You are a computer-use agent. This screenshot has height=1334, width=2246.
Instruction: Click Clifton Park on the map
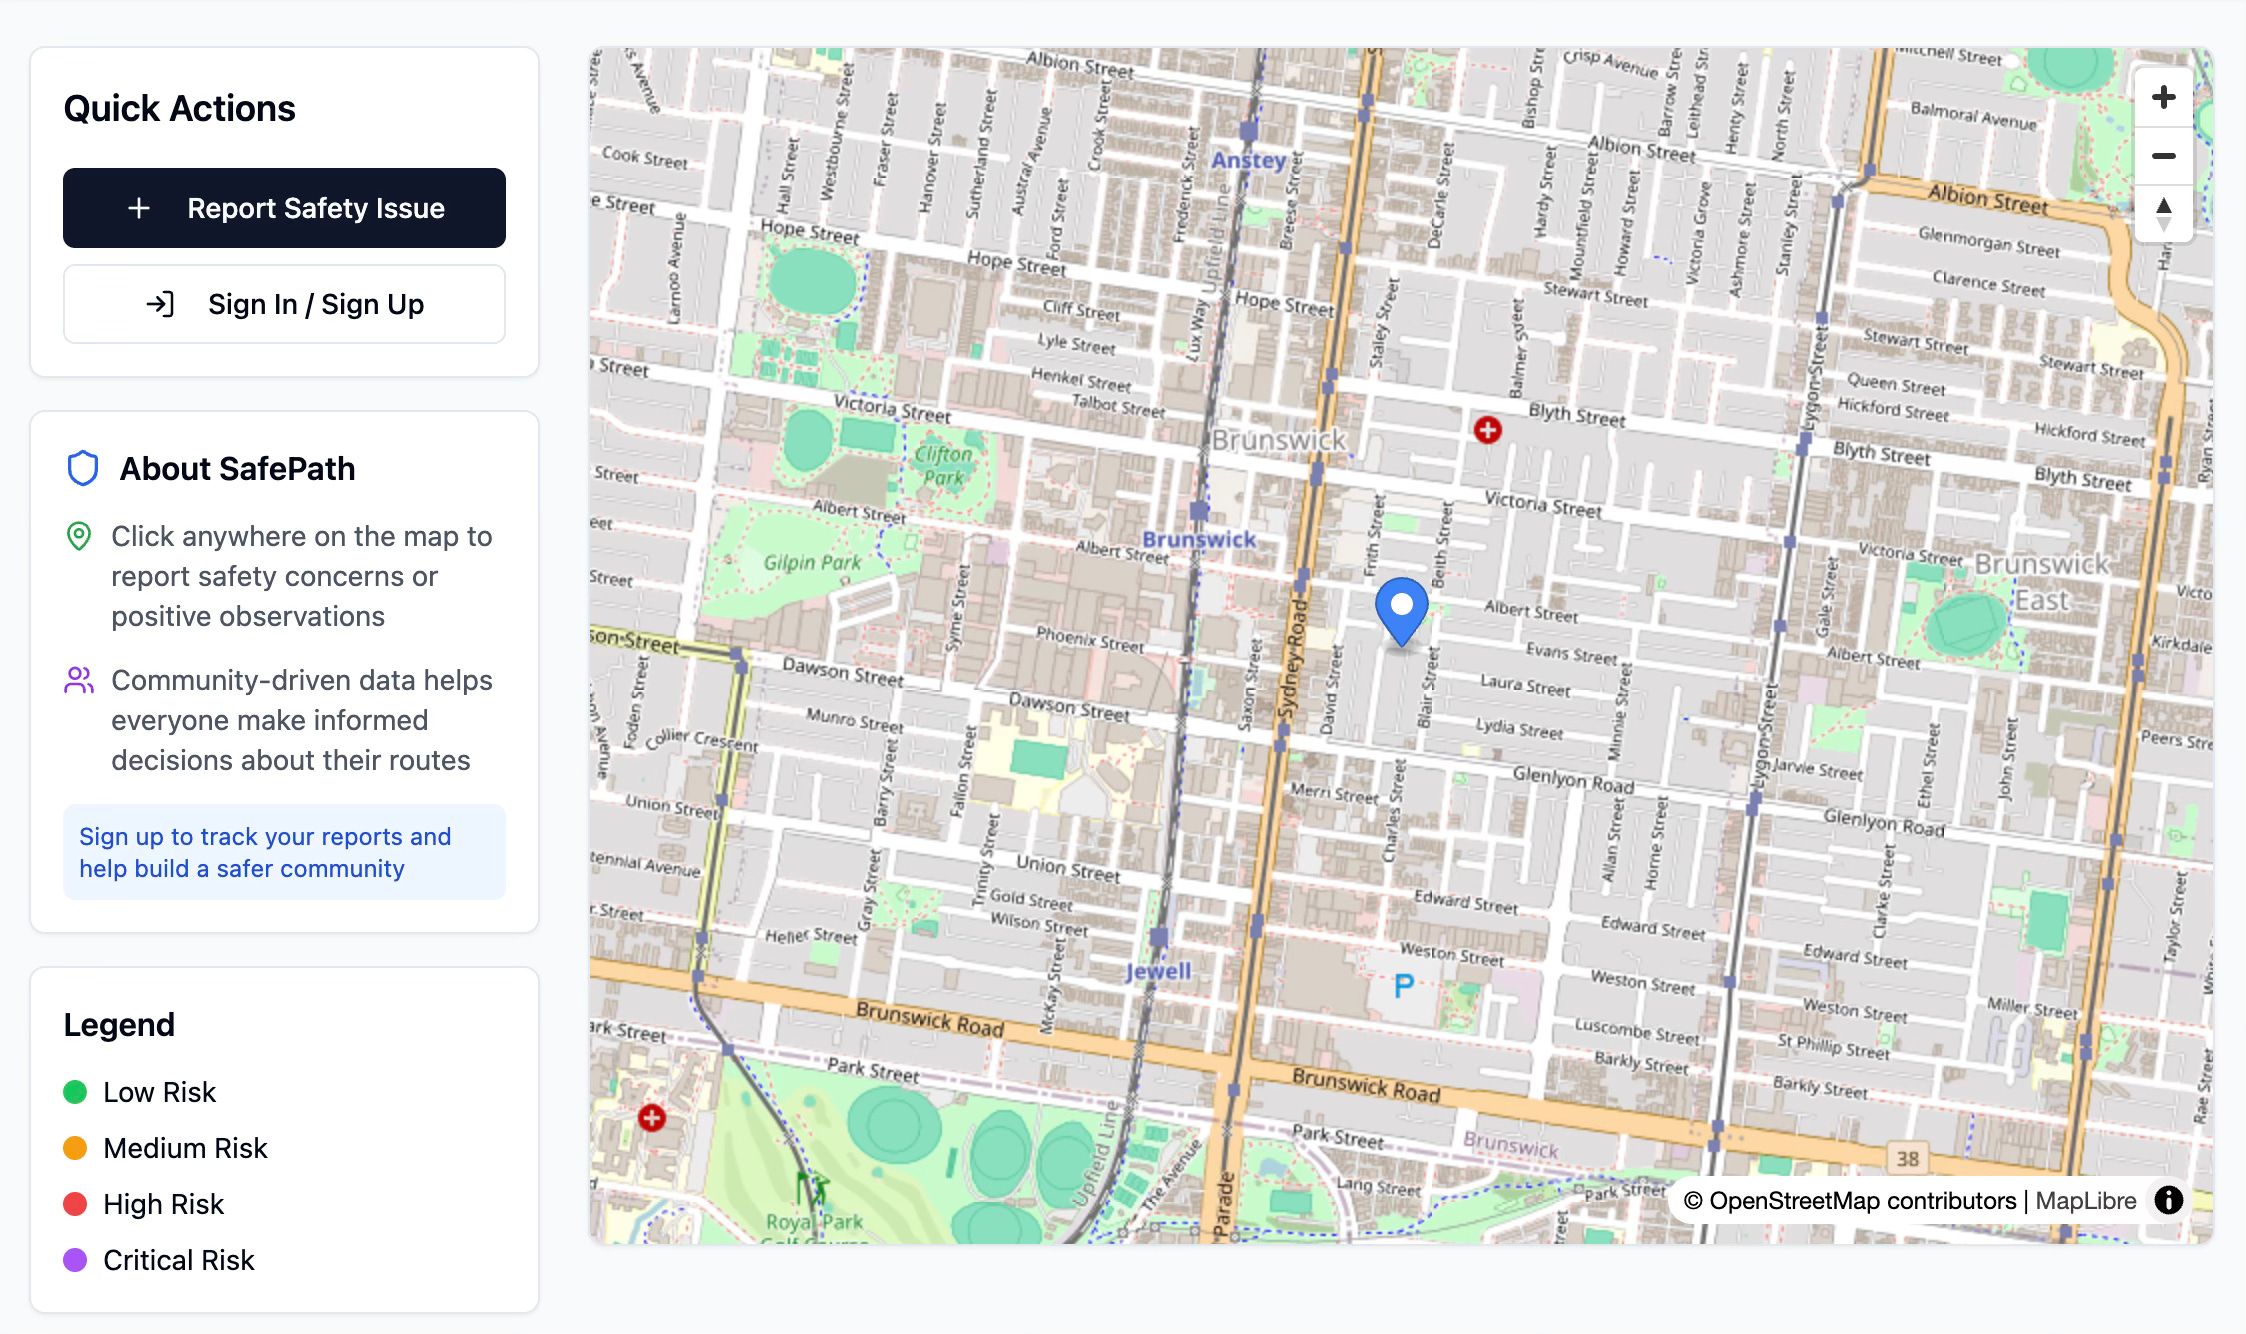click(x=943, y=465)
